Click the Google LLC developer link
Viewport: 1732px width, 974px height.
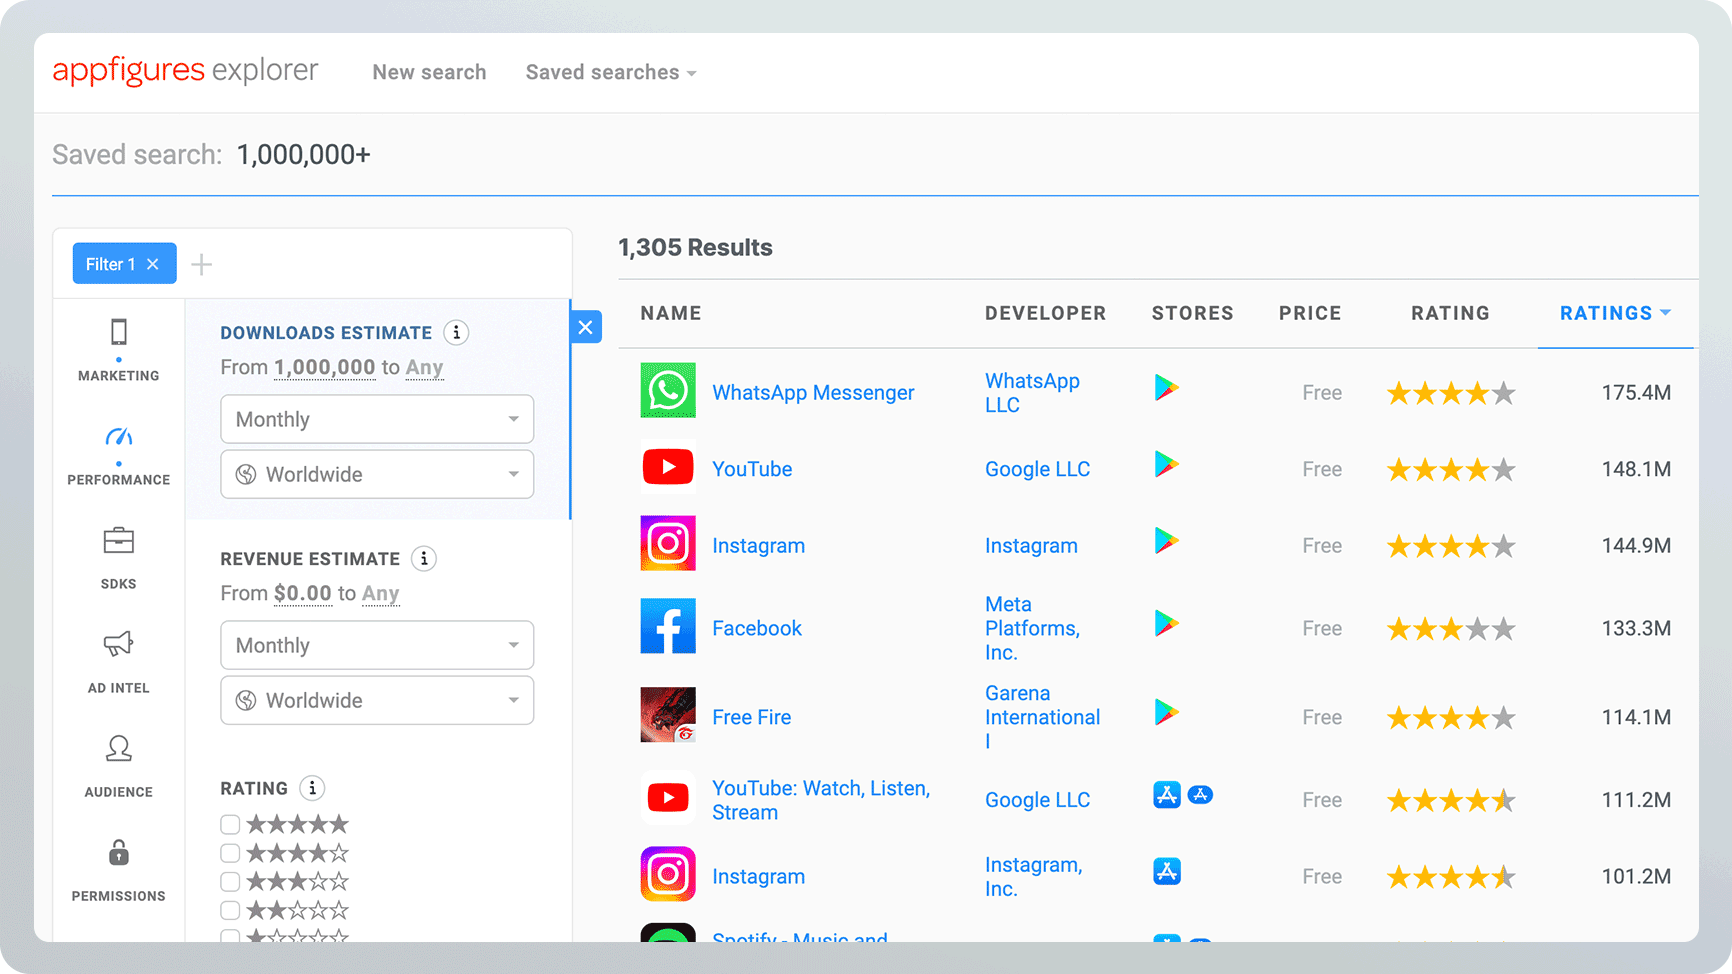click(x=1037, y=468)
